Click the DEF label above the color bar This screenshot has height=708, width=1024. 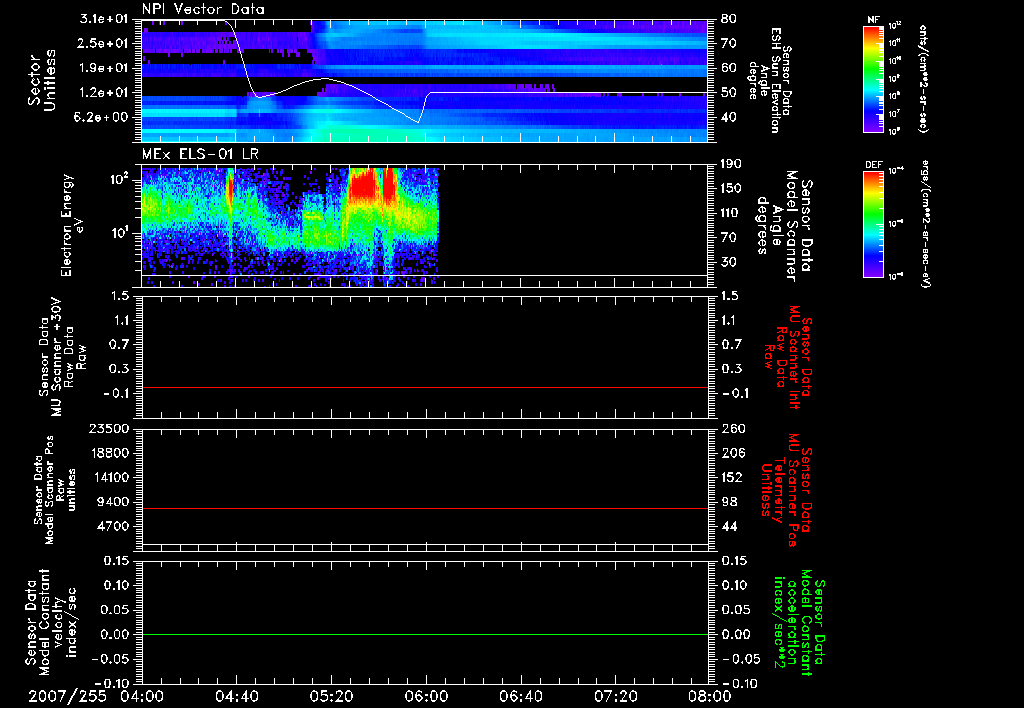pyautogui.click(x=874, y=165)
